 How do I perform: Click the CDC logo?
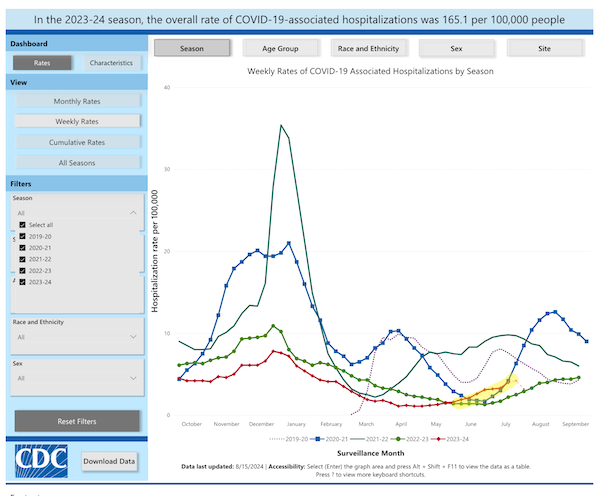40,460
